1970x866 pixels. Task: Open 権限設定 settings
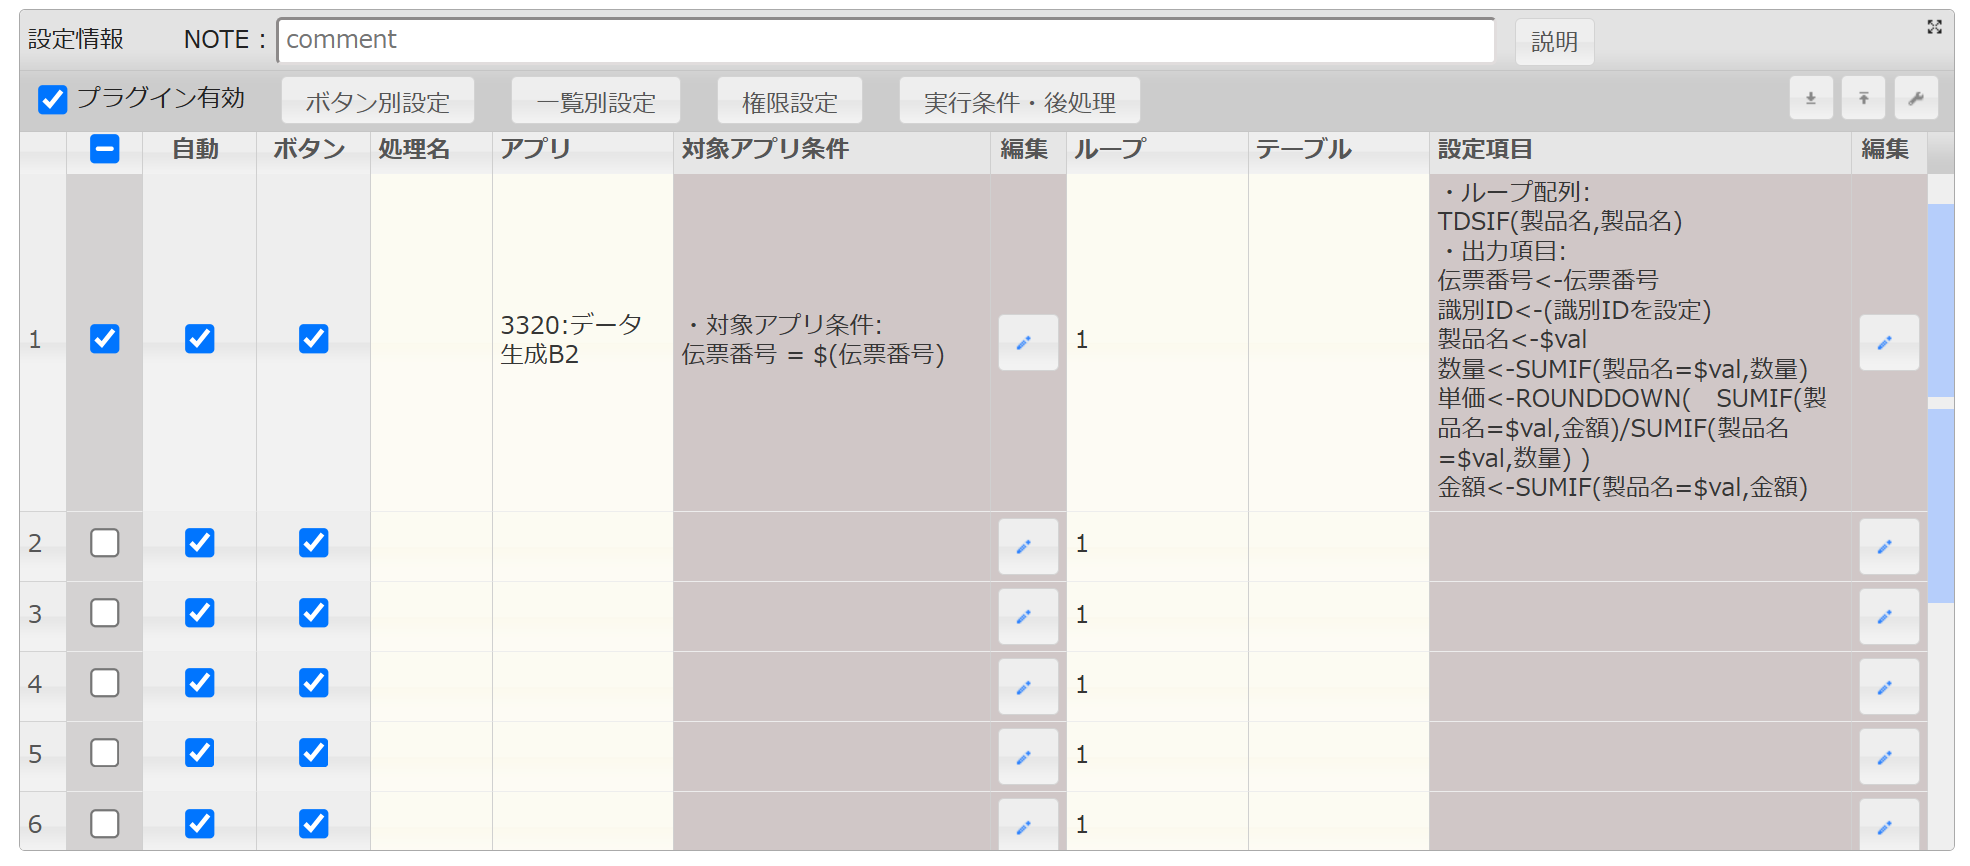coord(790,101)
